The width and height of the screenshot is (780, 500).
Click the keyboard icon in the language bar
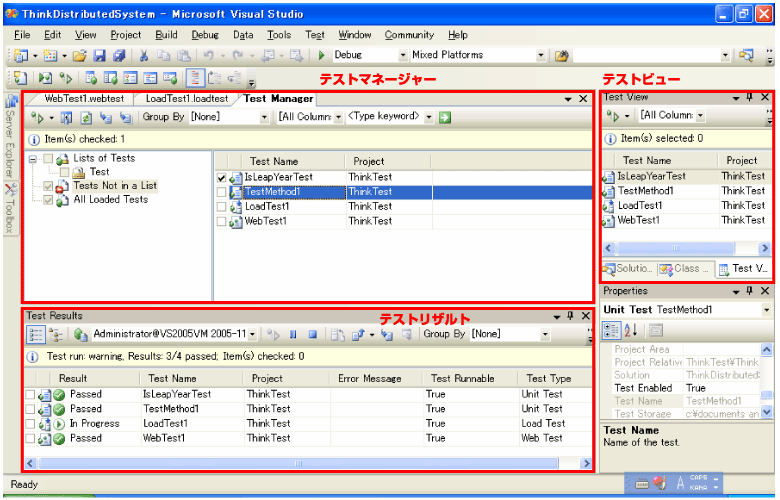coord(642,483)
